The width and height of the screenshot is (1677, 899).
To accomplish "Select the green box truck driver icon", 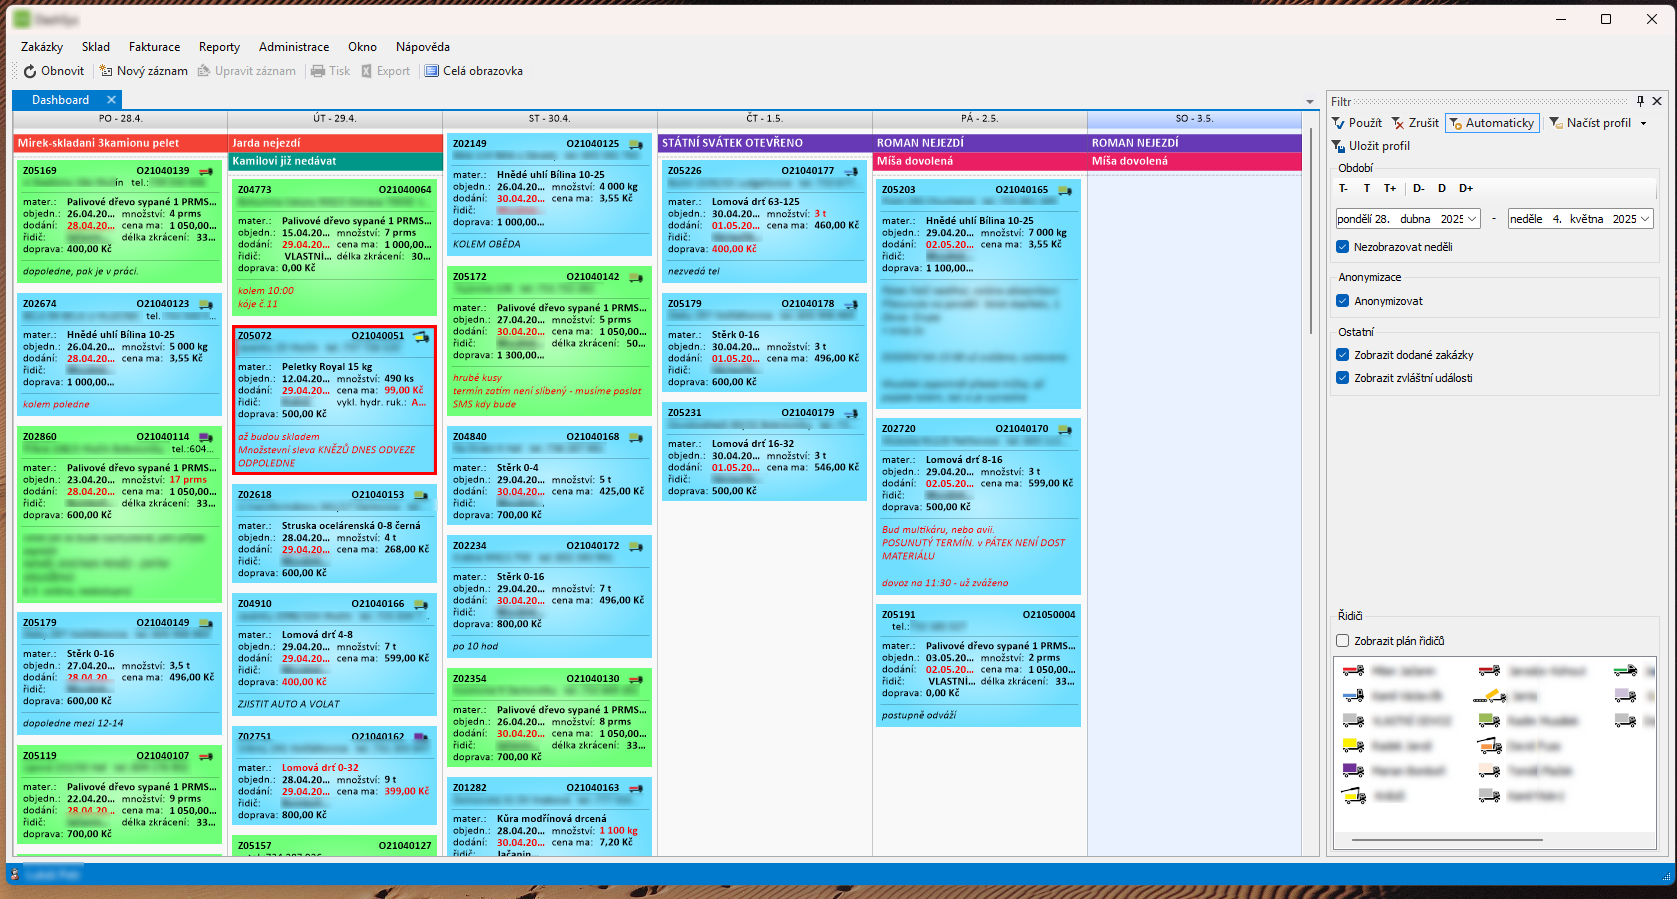I will coord(1489,720).
